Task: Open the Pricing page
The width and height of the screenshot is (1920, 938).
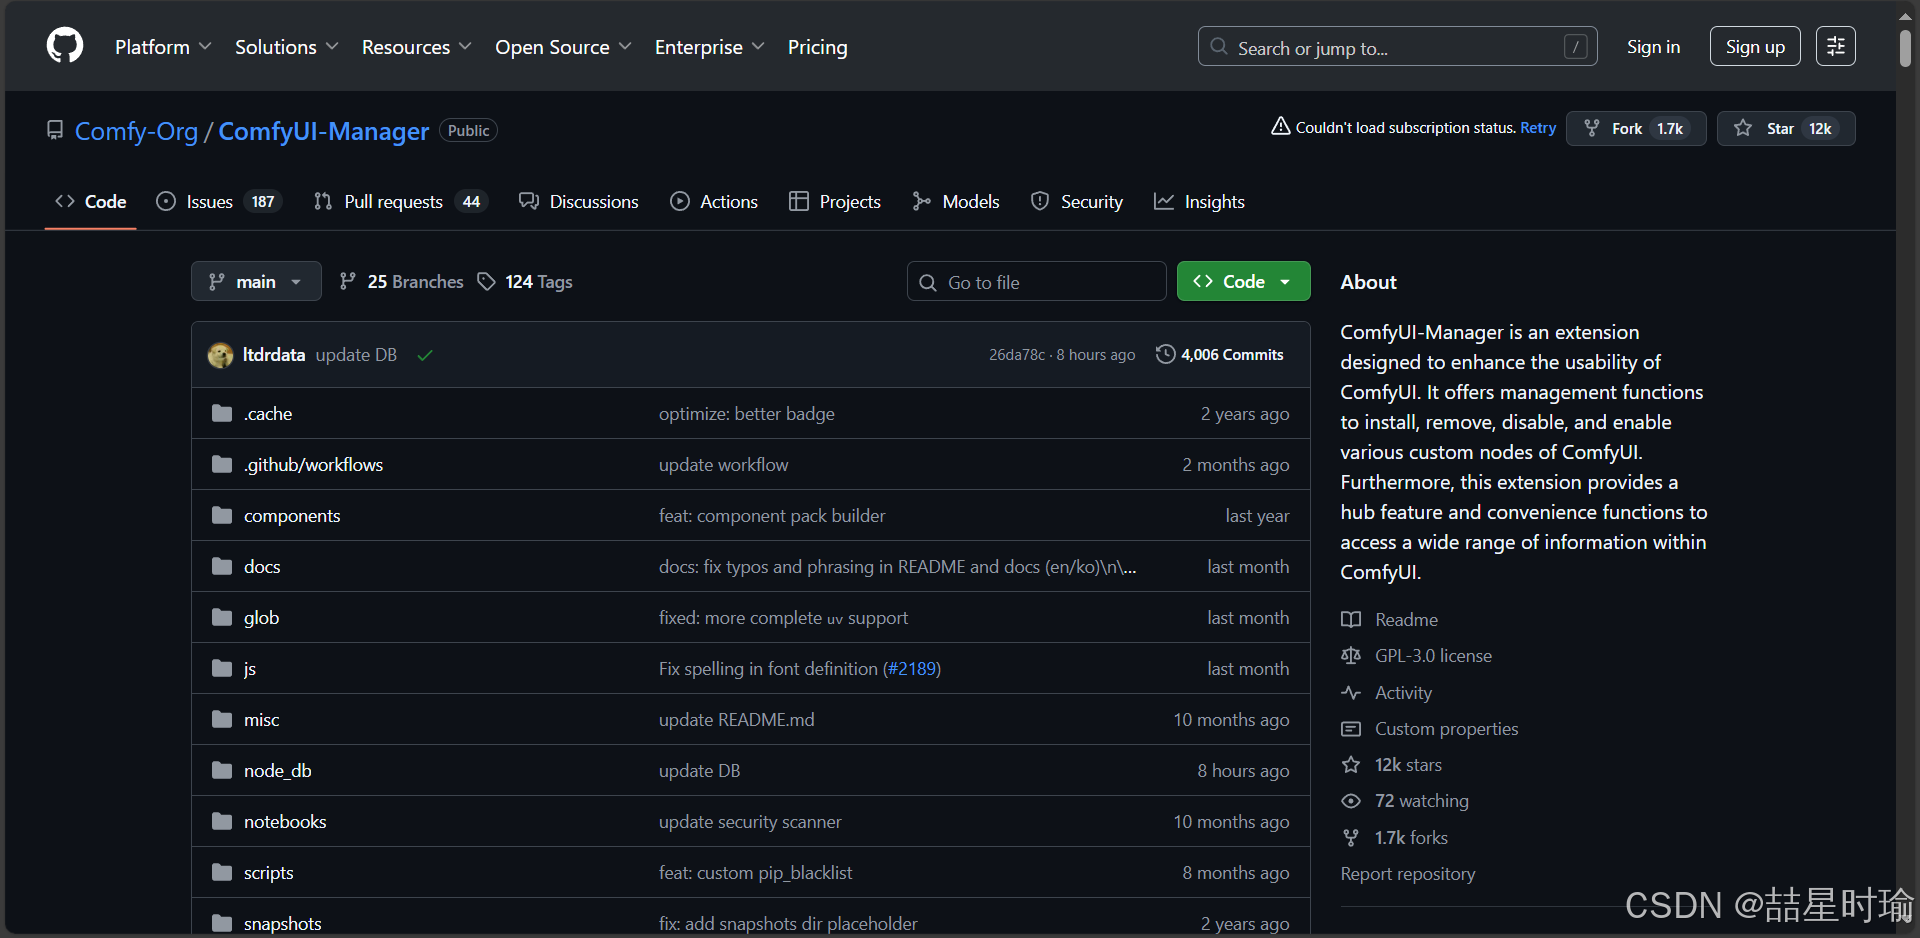Action: tap(817, 47)
